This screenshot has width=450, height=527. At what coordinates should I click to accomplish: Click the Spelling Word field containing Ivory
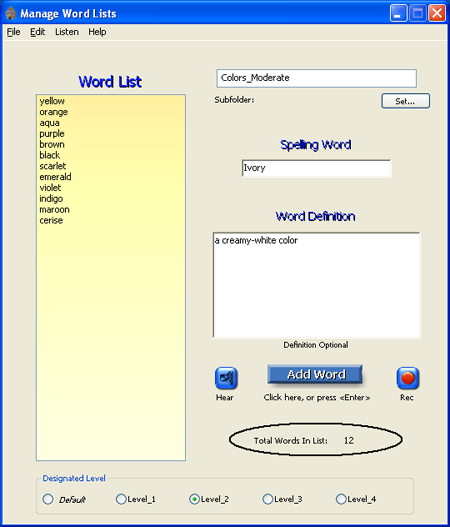point(316,168)
